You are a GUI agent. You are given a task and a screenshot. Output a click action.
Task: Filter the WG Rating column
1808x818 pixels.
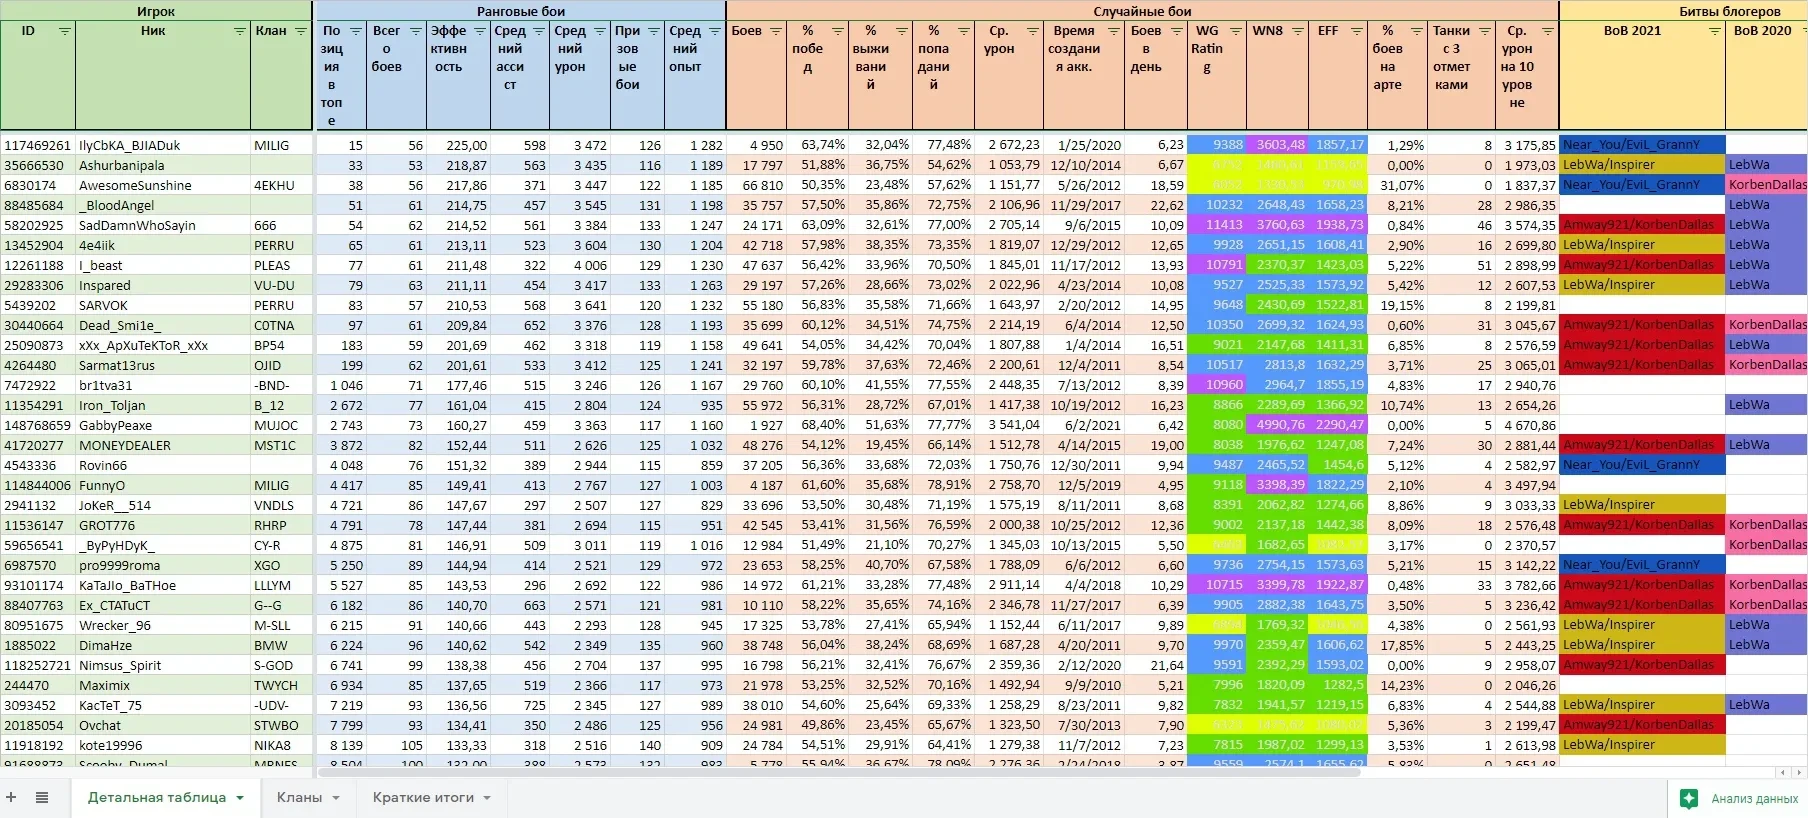[x=1235, y=31]
